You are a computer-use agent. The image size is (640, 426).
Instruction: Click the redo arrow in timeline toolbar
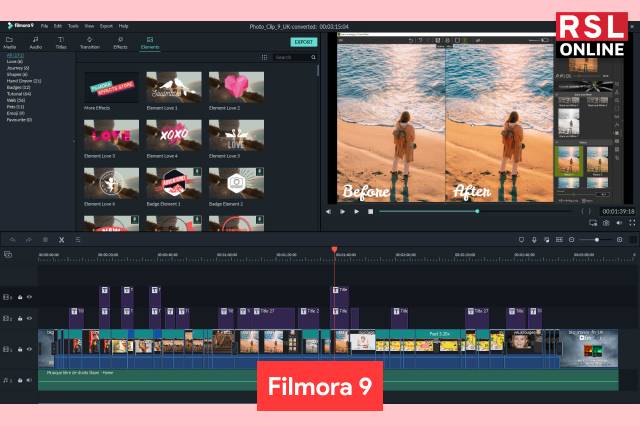pos(29,240)
